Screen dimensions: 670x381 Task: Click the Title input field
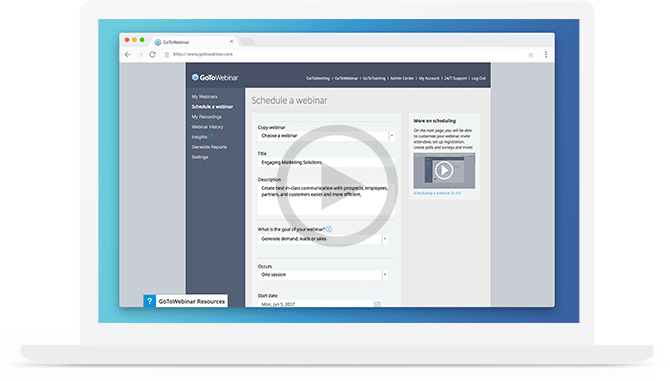(326, 162)
